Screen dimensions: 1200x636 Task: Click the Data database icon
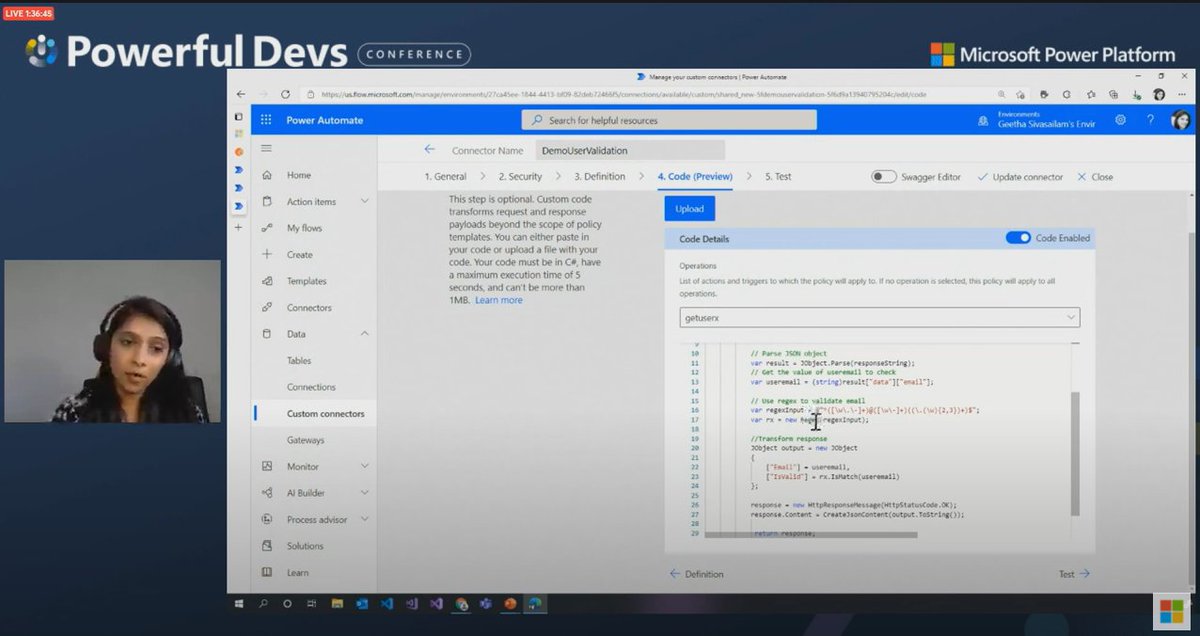point(267,334)
